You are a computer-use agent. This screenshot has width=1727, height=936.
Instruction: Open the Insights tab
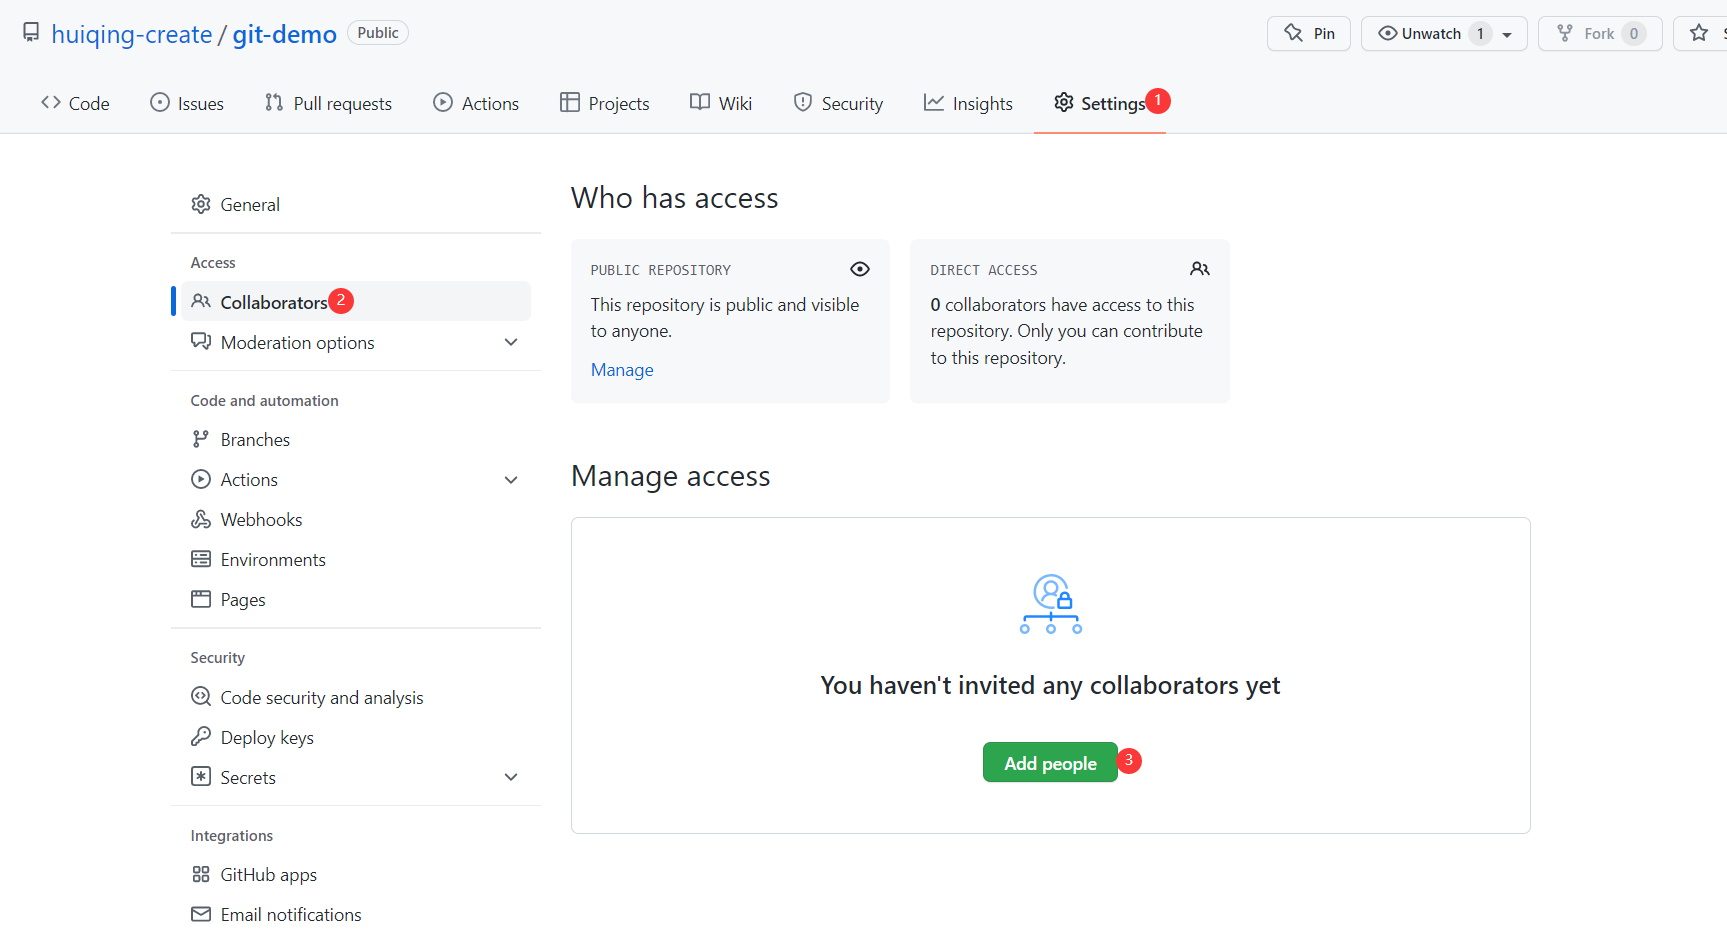[968, 103]
